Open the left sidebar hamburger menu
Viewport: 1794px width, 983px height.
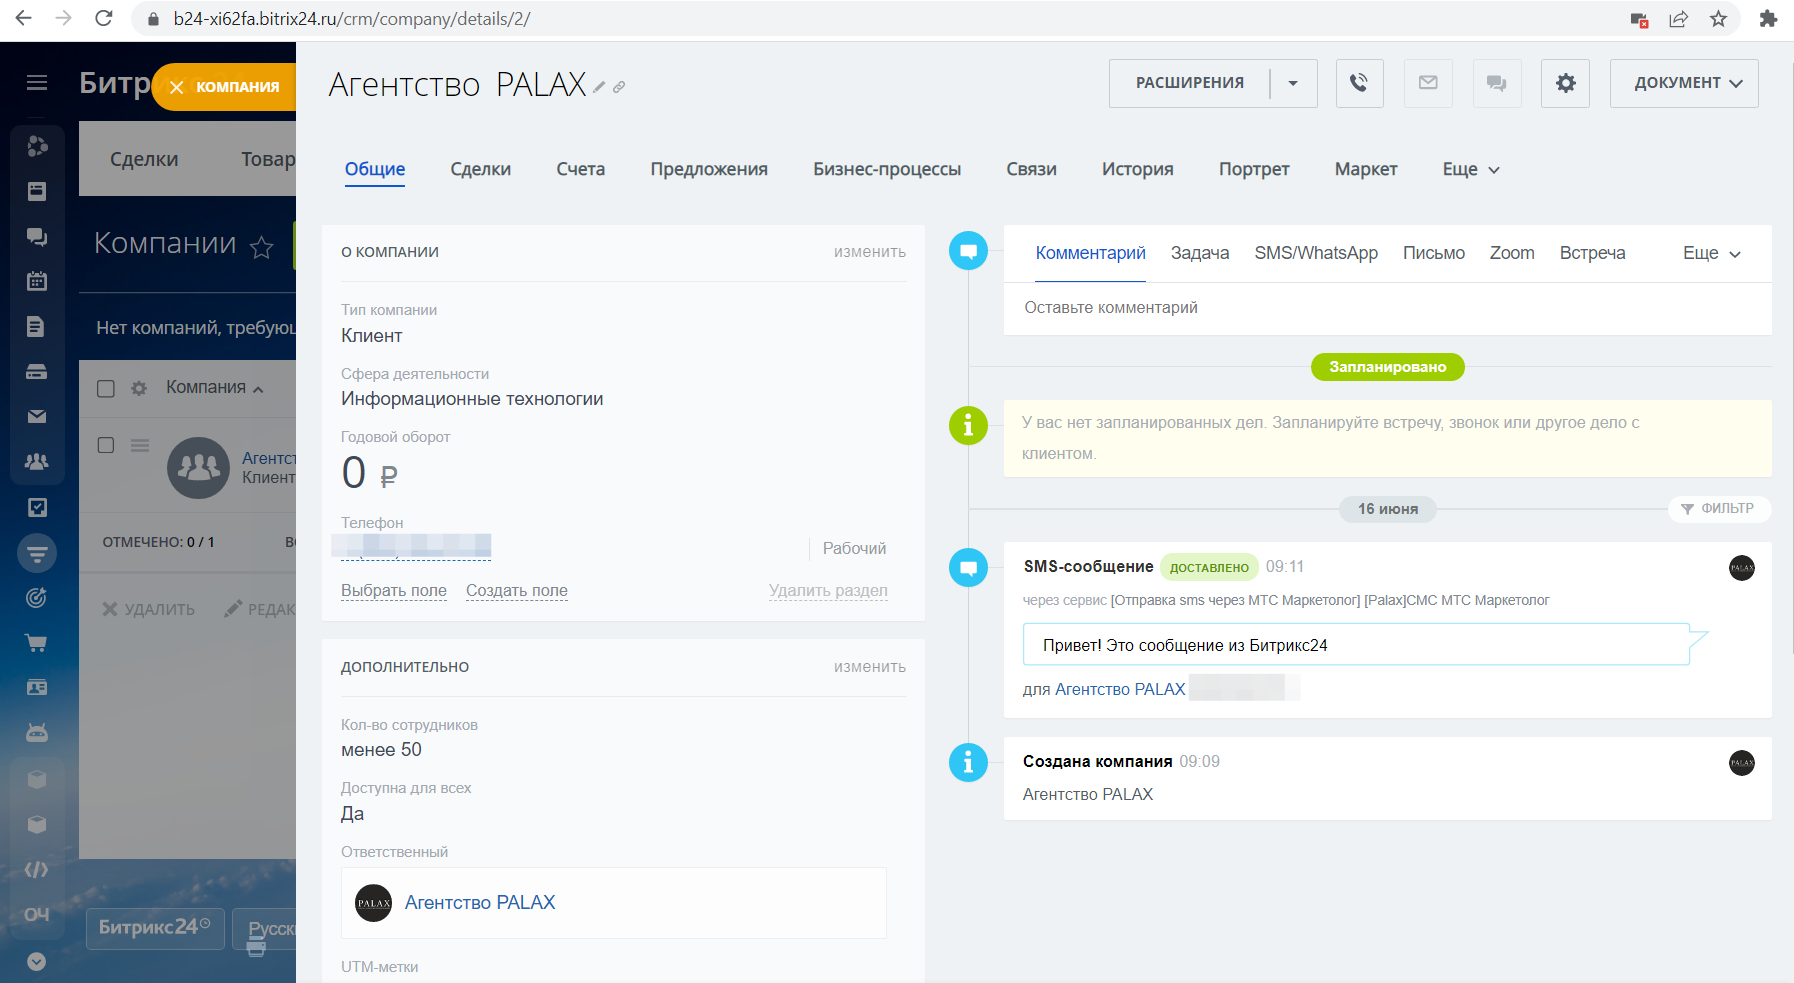(37, 83)
